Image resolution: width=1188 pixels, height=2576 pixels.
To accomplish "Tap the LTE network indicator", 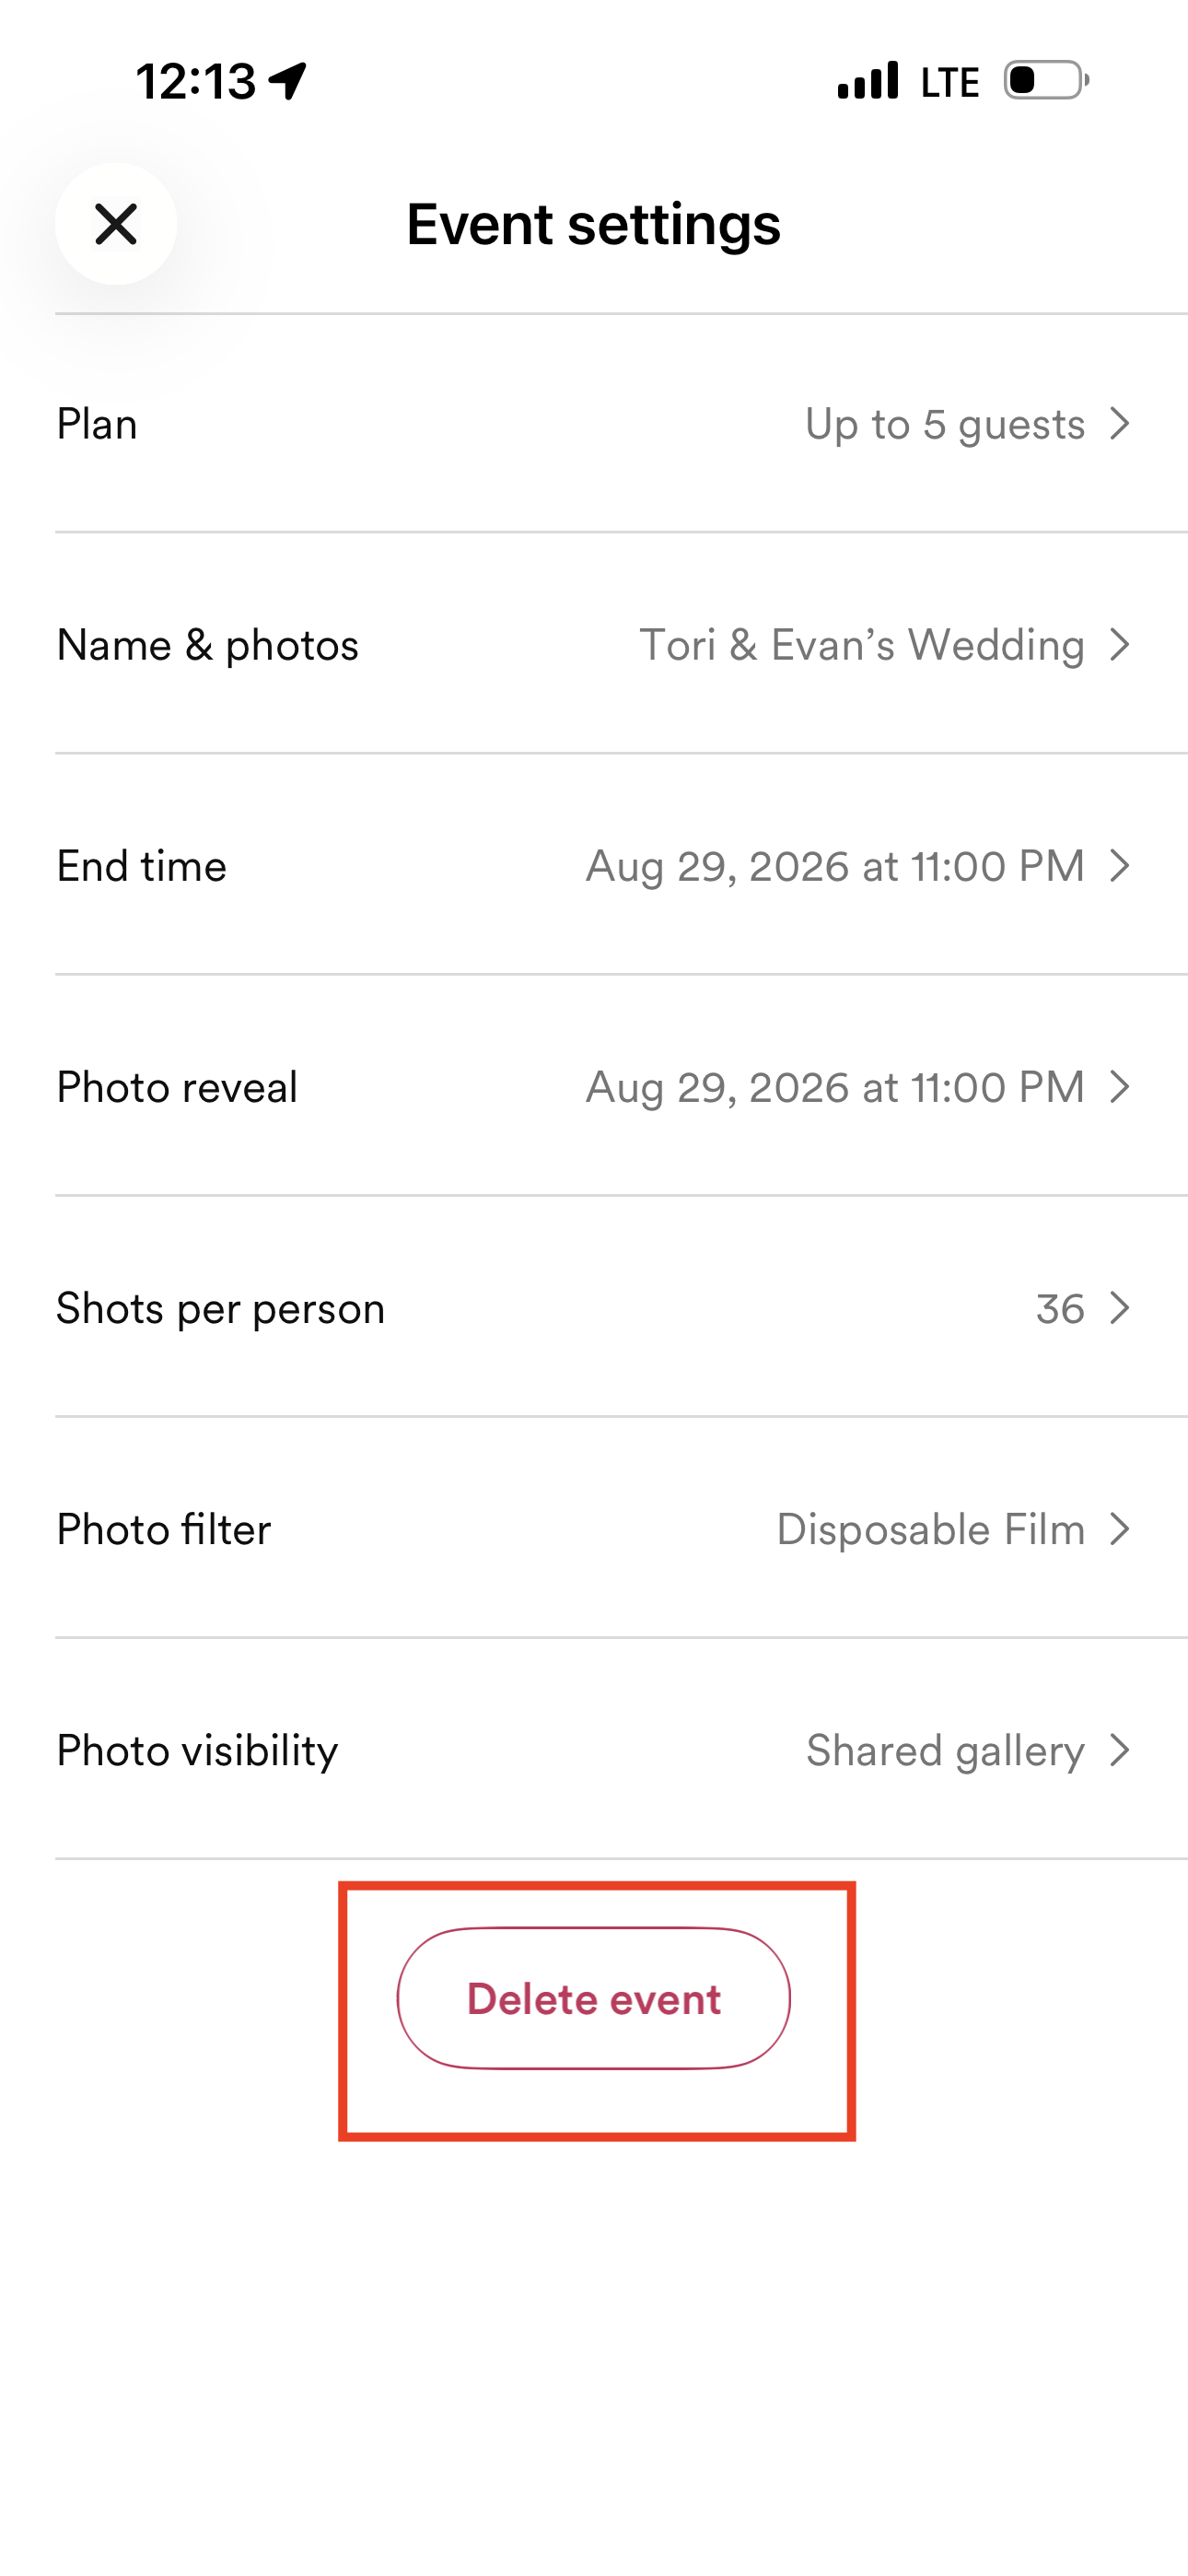I will tap(950, 82).
